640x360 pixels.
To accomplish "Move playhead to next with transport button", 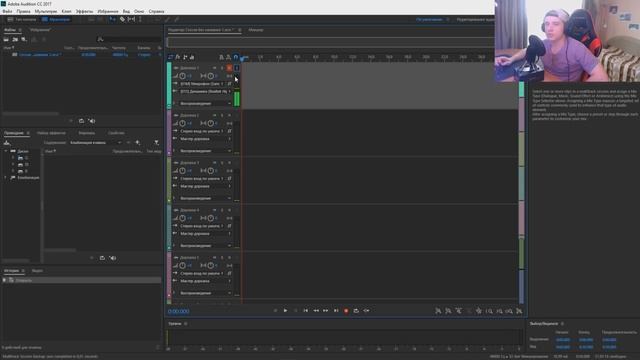I will pyautogui.click(x=336, y=311).
